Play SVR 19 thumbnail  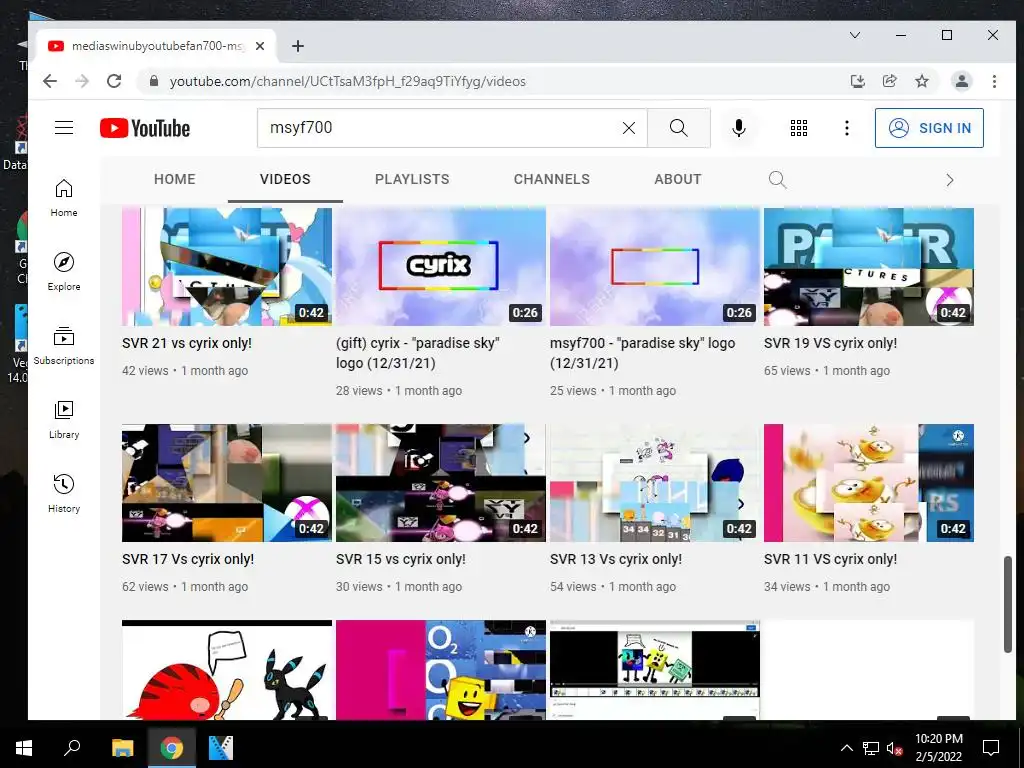coord(869,266)
